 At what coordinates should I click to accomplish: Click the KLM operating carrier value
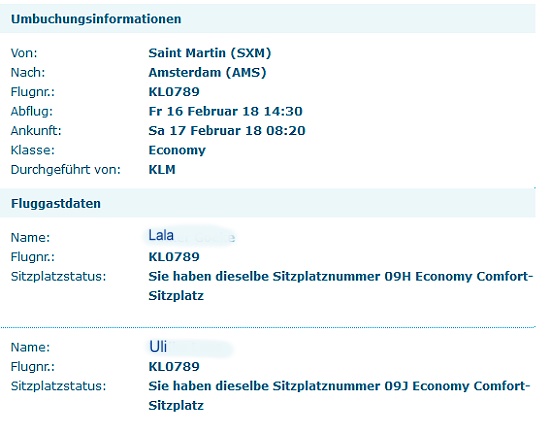162,170
